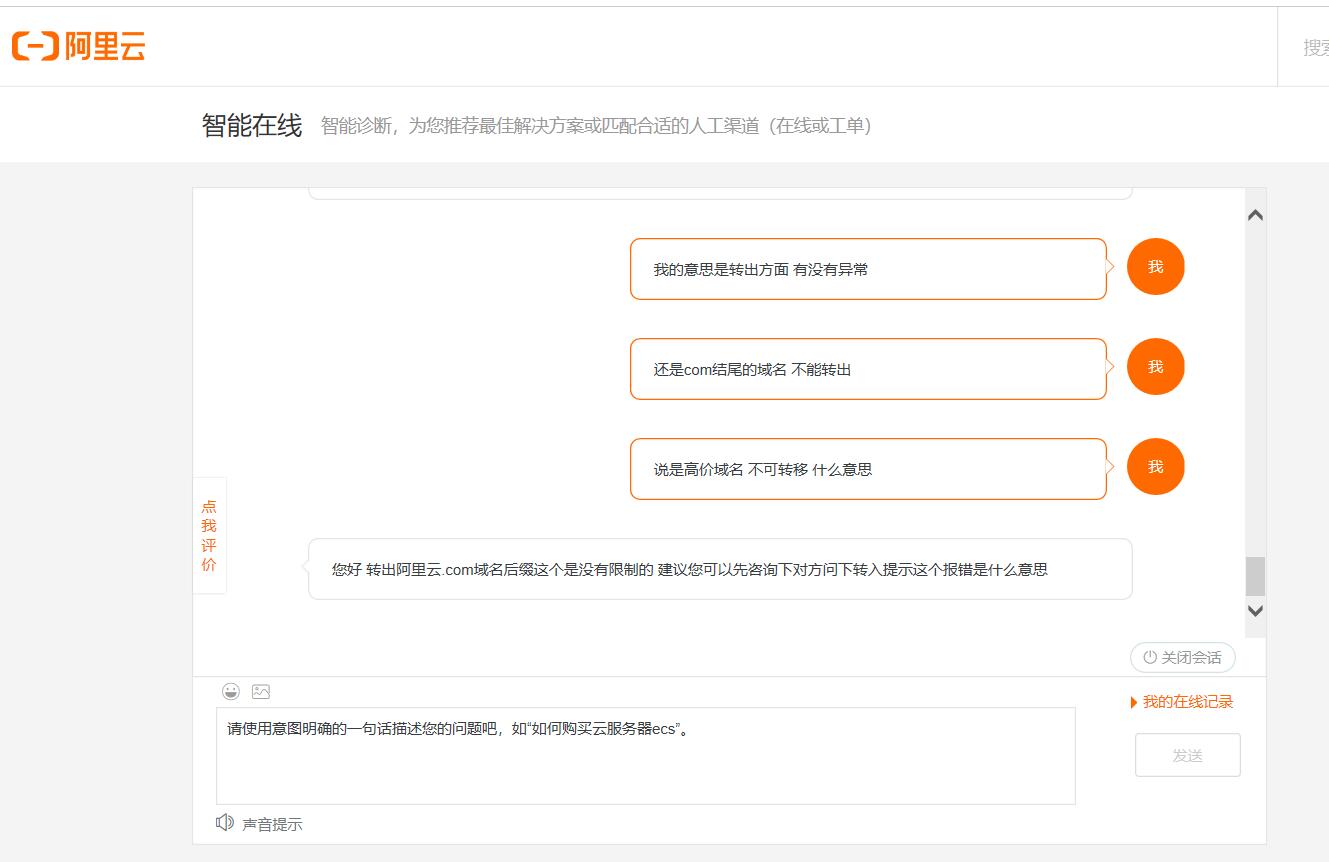Click the upward chevron atop the chat scrollbar
The image size is (1329, 862).
1254,214
